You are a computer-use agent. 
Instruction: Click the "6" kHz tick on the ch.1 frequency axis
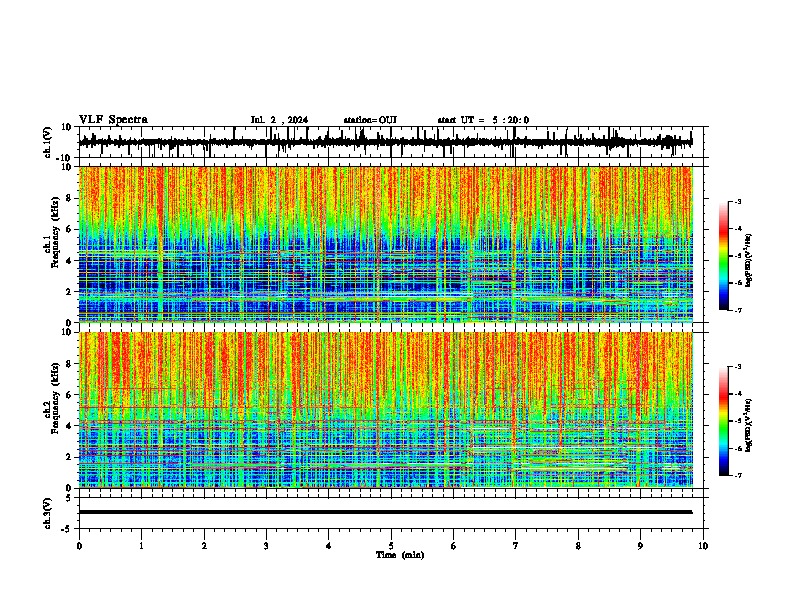tap(69, 229)
